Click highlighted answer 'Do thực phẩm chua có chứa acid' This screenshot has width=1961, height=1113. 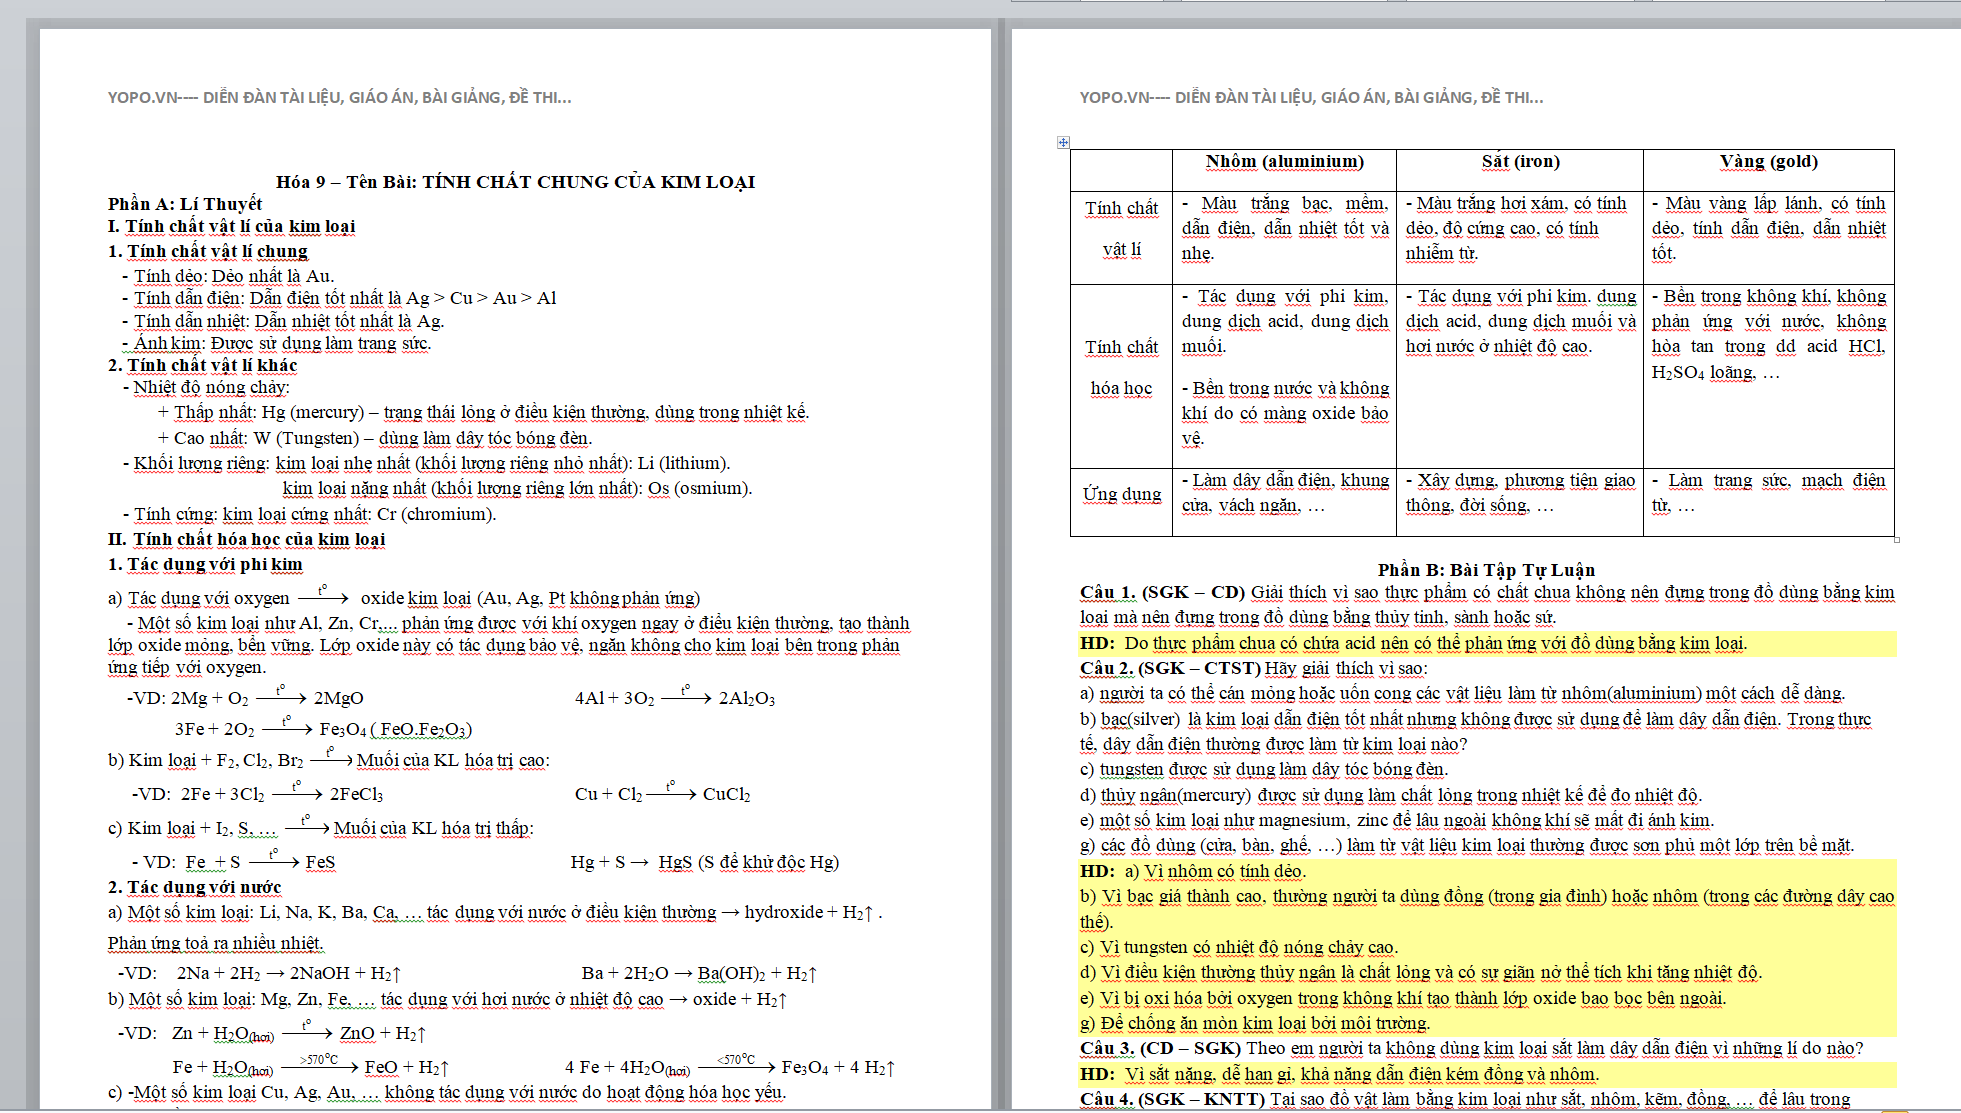[1436, 644]
